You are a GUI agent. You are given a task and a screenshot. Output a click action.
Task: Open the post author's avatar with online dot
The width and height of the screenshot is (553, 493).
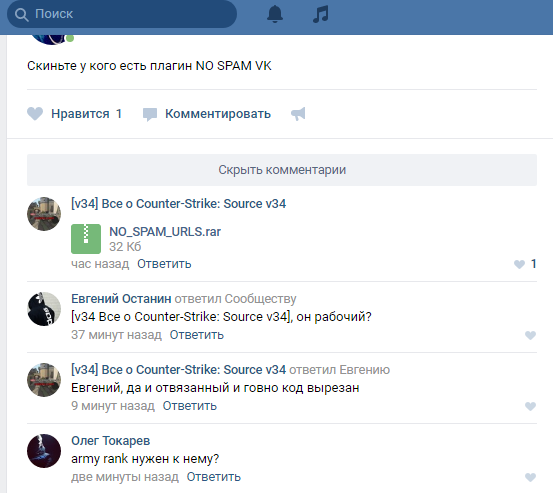(51, 39)
